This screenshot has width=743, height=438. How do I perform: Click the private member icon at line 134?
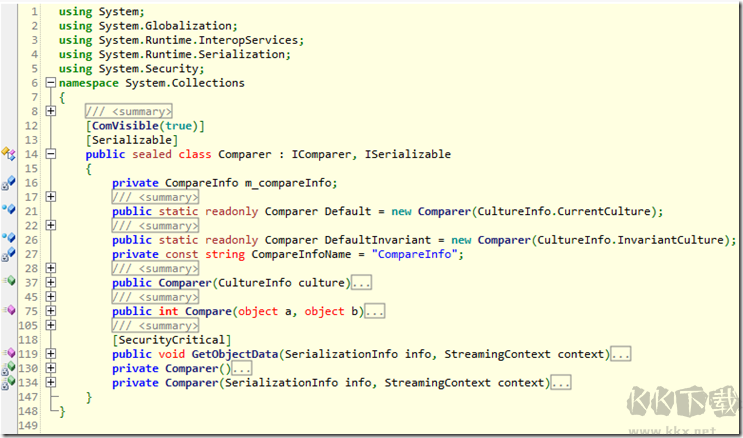(8, 383)
